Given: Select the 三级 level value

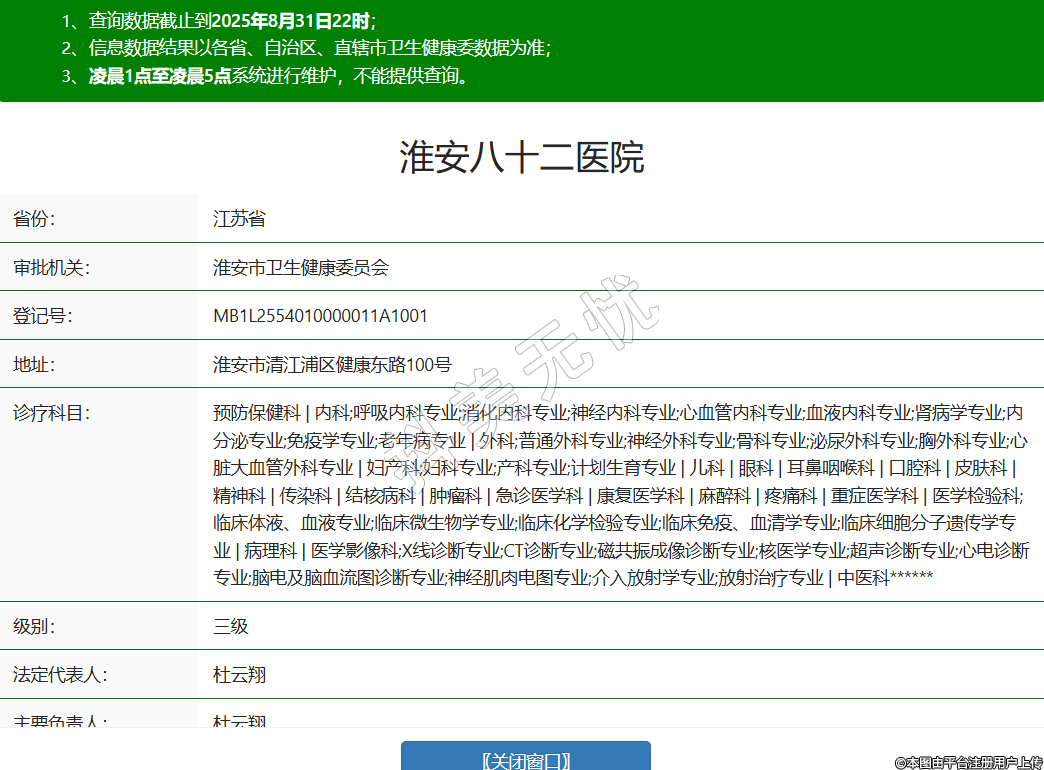Looking at the screenshot, I should coord(230,627).
